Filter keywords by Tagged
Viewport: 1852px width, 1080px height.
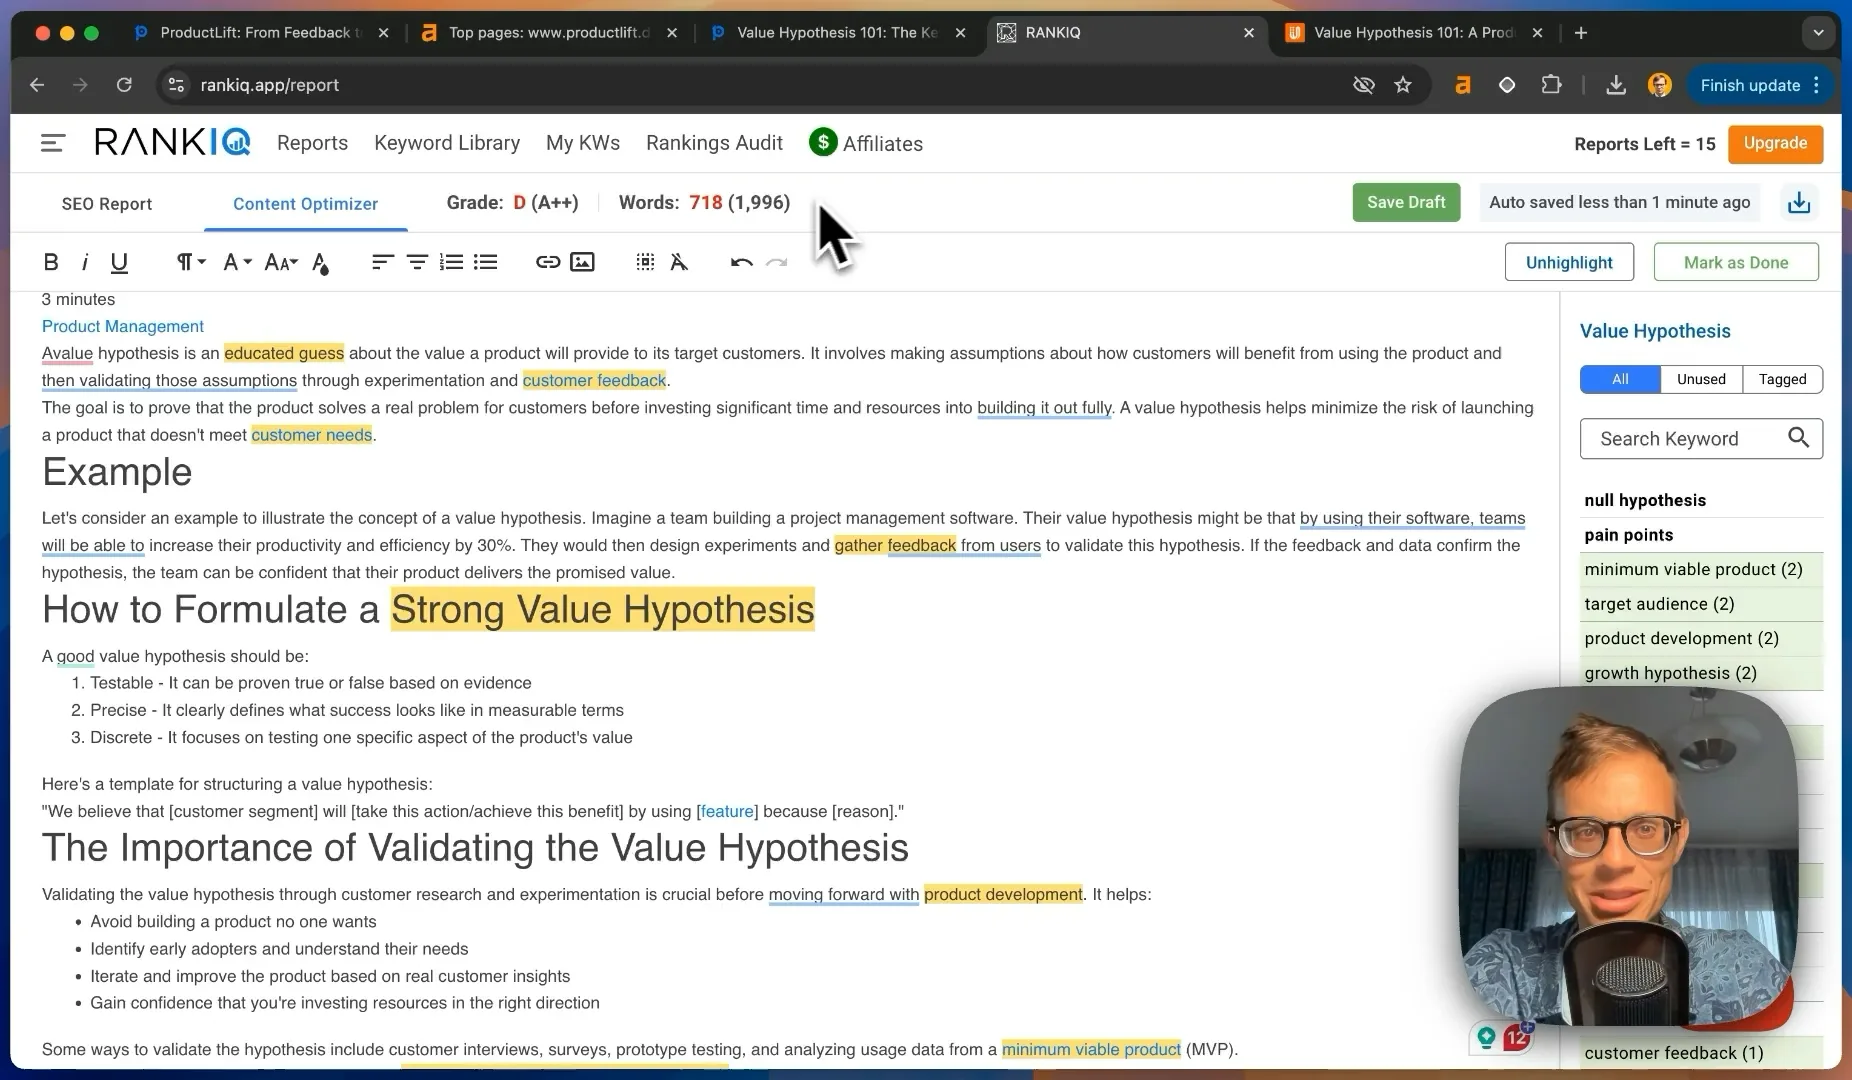point(1782,379)
